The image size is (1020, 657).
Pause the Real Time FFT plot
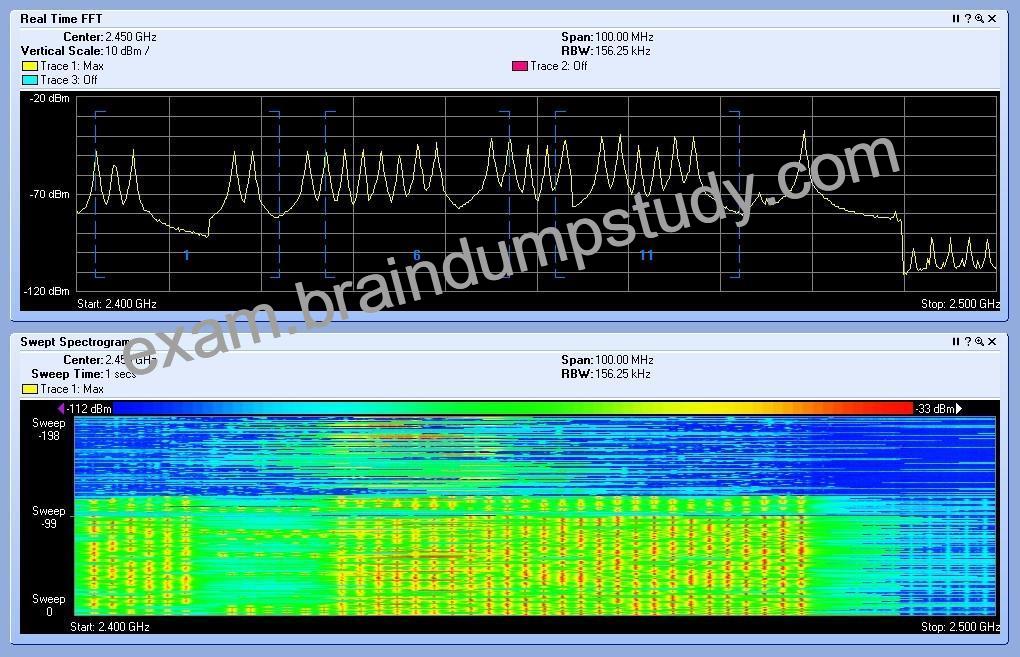pyautogui.click(x=956, y=19)
